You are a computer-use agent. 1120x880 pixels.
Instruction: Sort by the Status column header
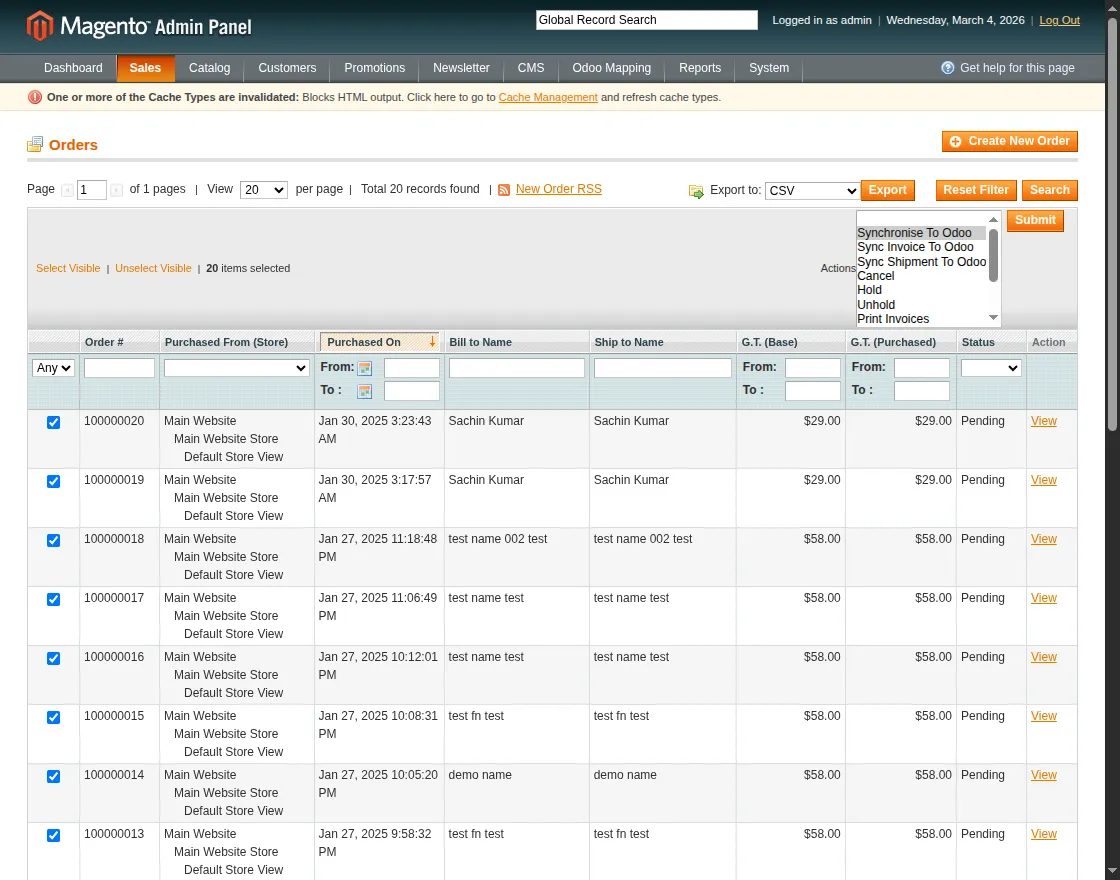(978, 342)
